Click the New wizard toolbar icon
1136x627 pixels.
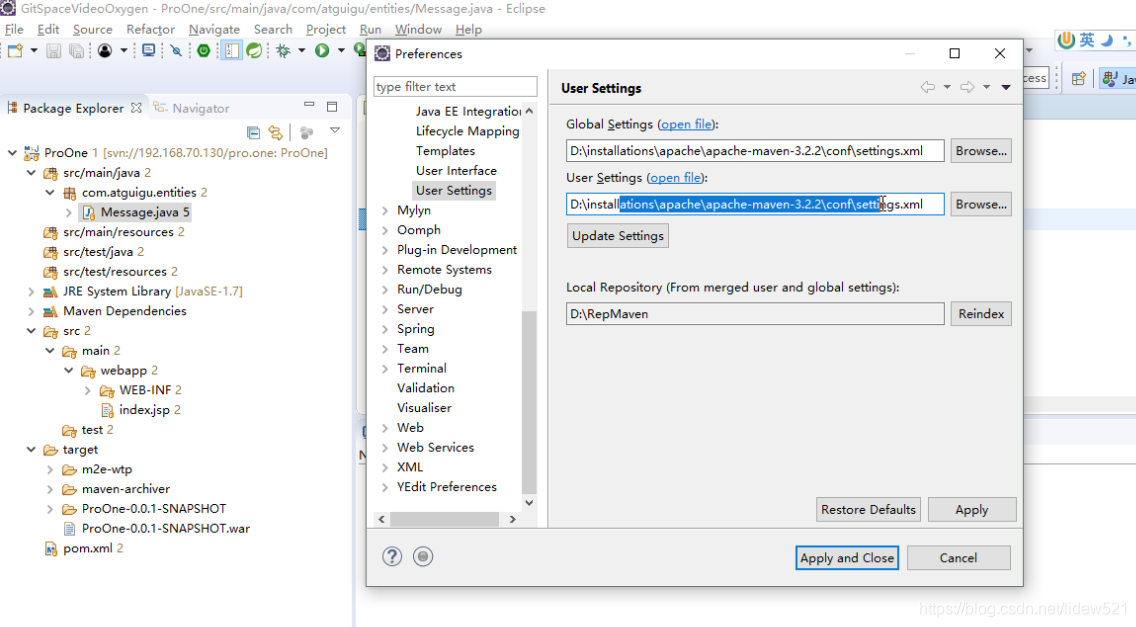15,51
